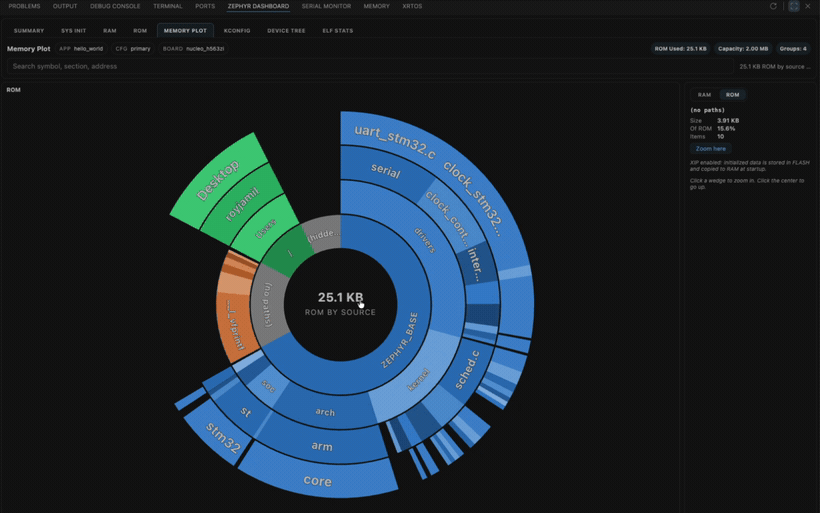Open the Debug Console tab
Viewport: 820px width, 513px height.
pyautogui.click(x=115, y=6)
